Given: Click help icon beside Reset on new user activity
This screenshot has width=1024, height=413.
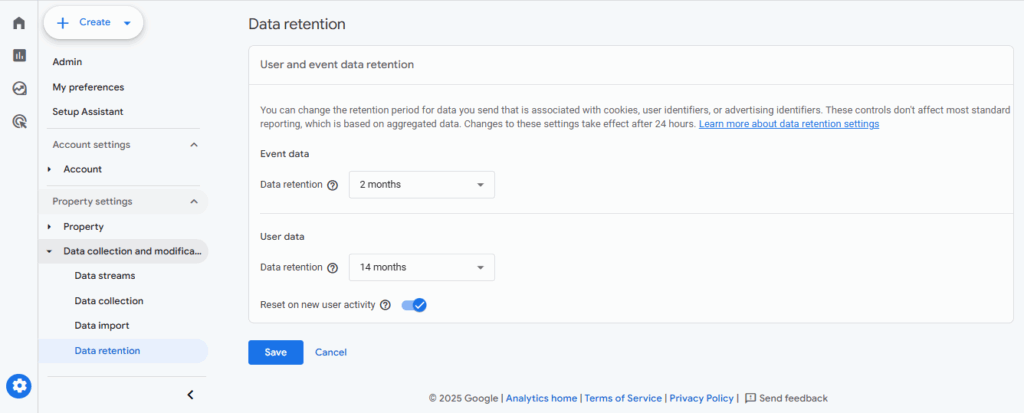Looking at the screenshot, I should [x=385, y=305].
